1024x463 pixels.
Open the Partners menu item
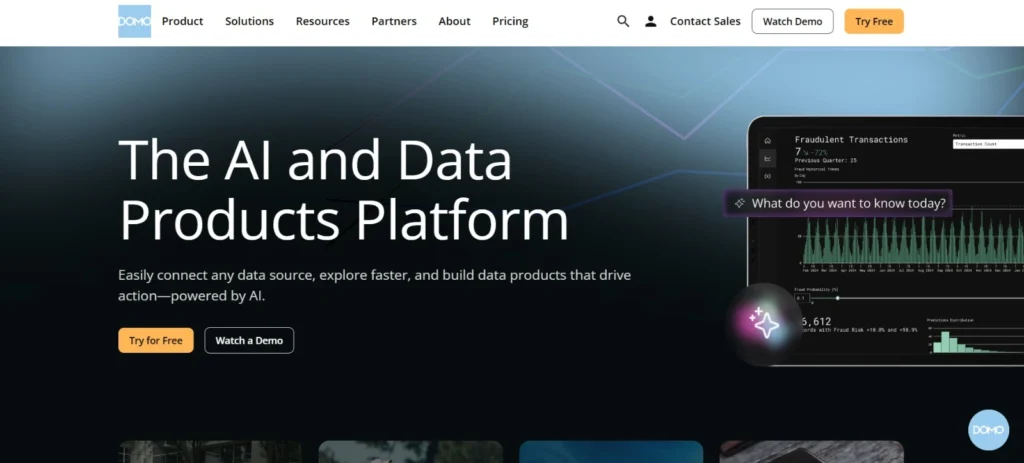(x=394, y=21)
